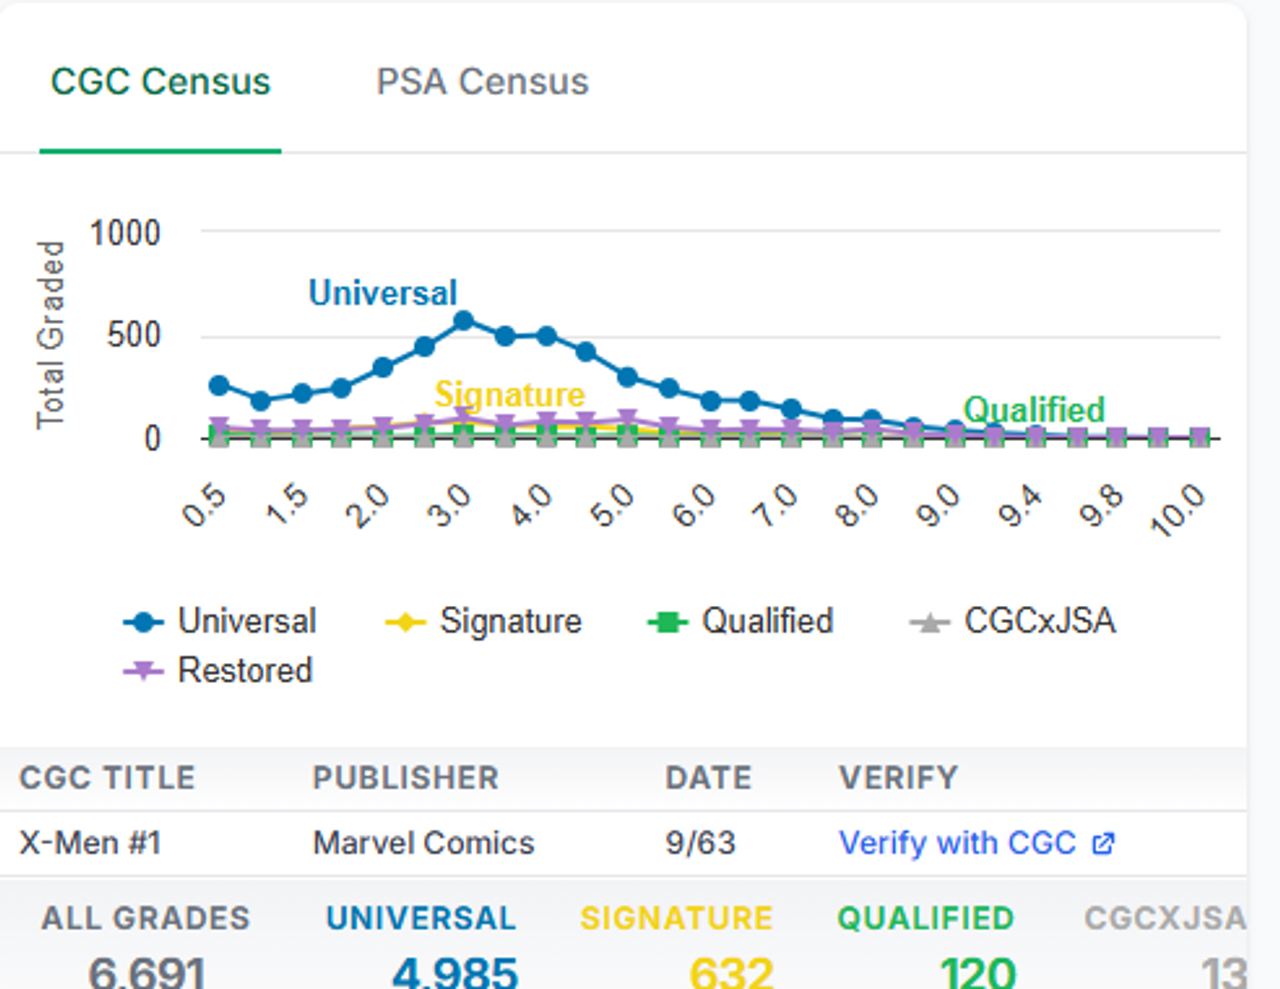1280x989 pixels.
Task: Click the green Qualified legend square icon
Action: pos(667,622)
